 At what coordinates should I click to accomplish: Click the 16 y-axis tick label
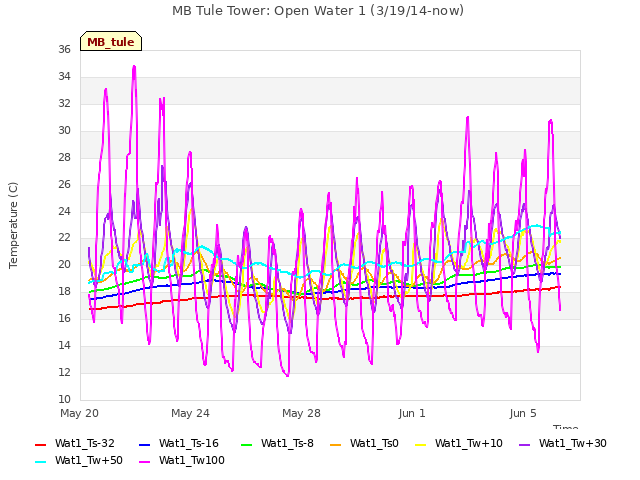pos(64,318)
